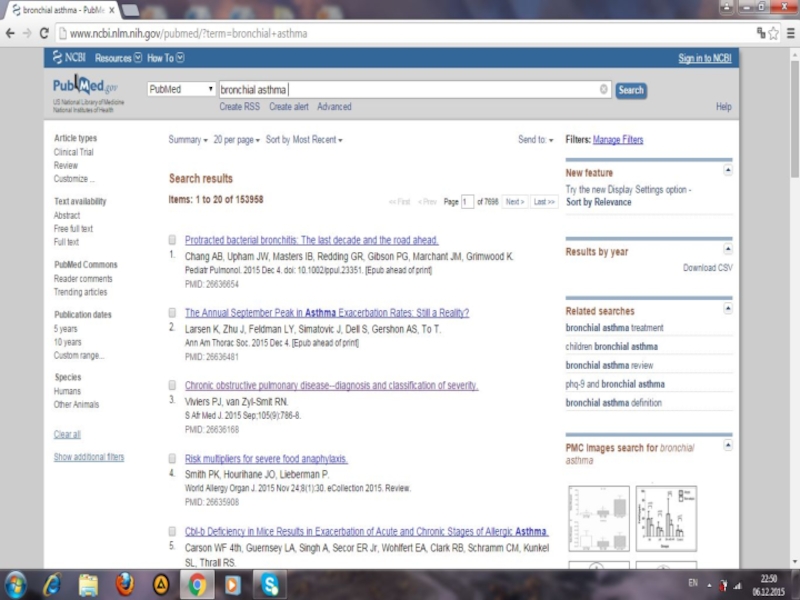Reload the page with refresh icon

click(x=44, y=34)
